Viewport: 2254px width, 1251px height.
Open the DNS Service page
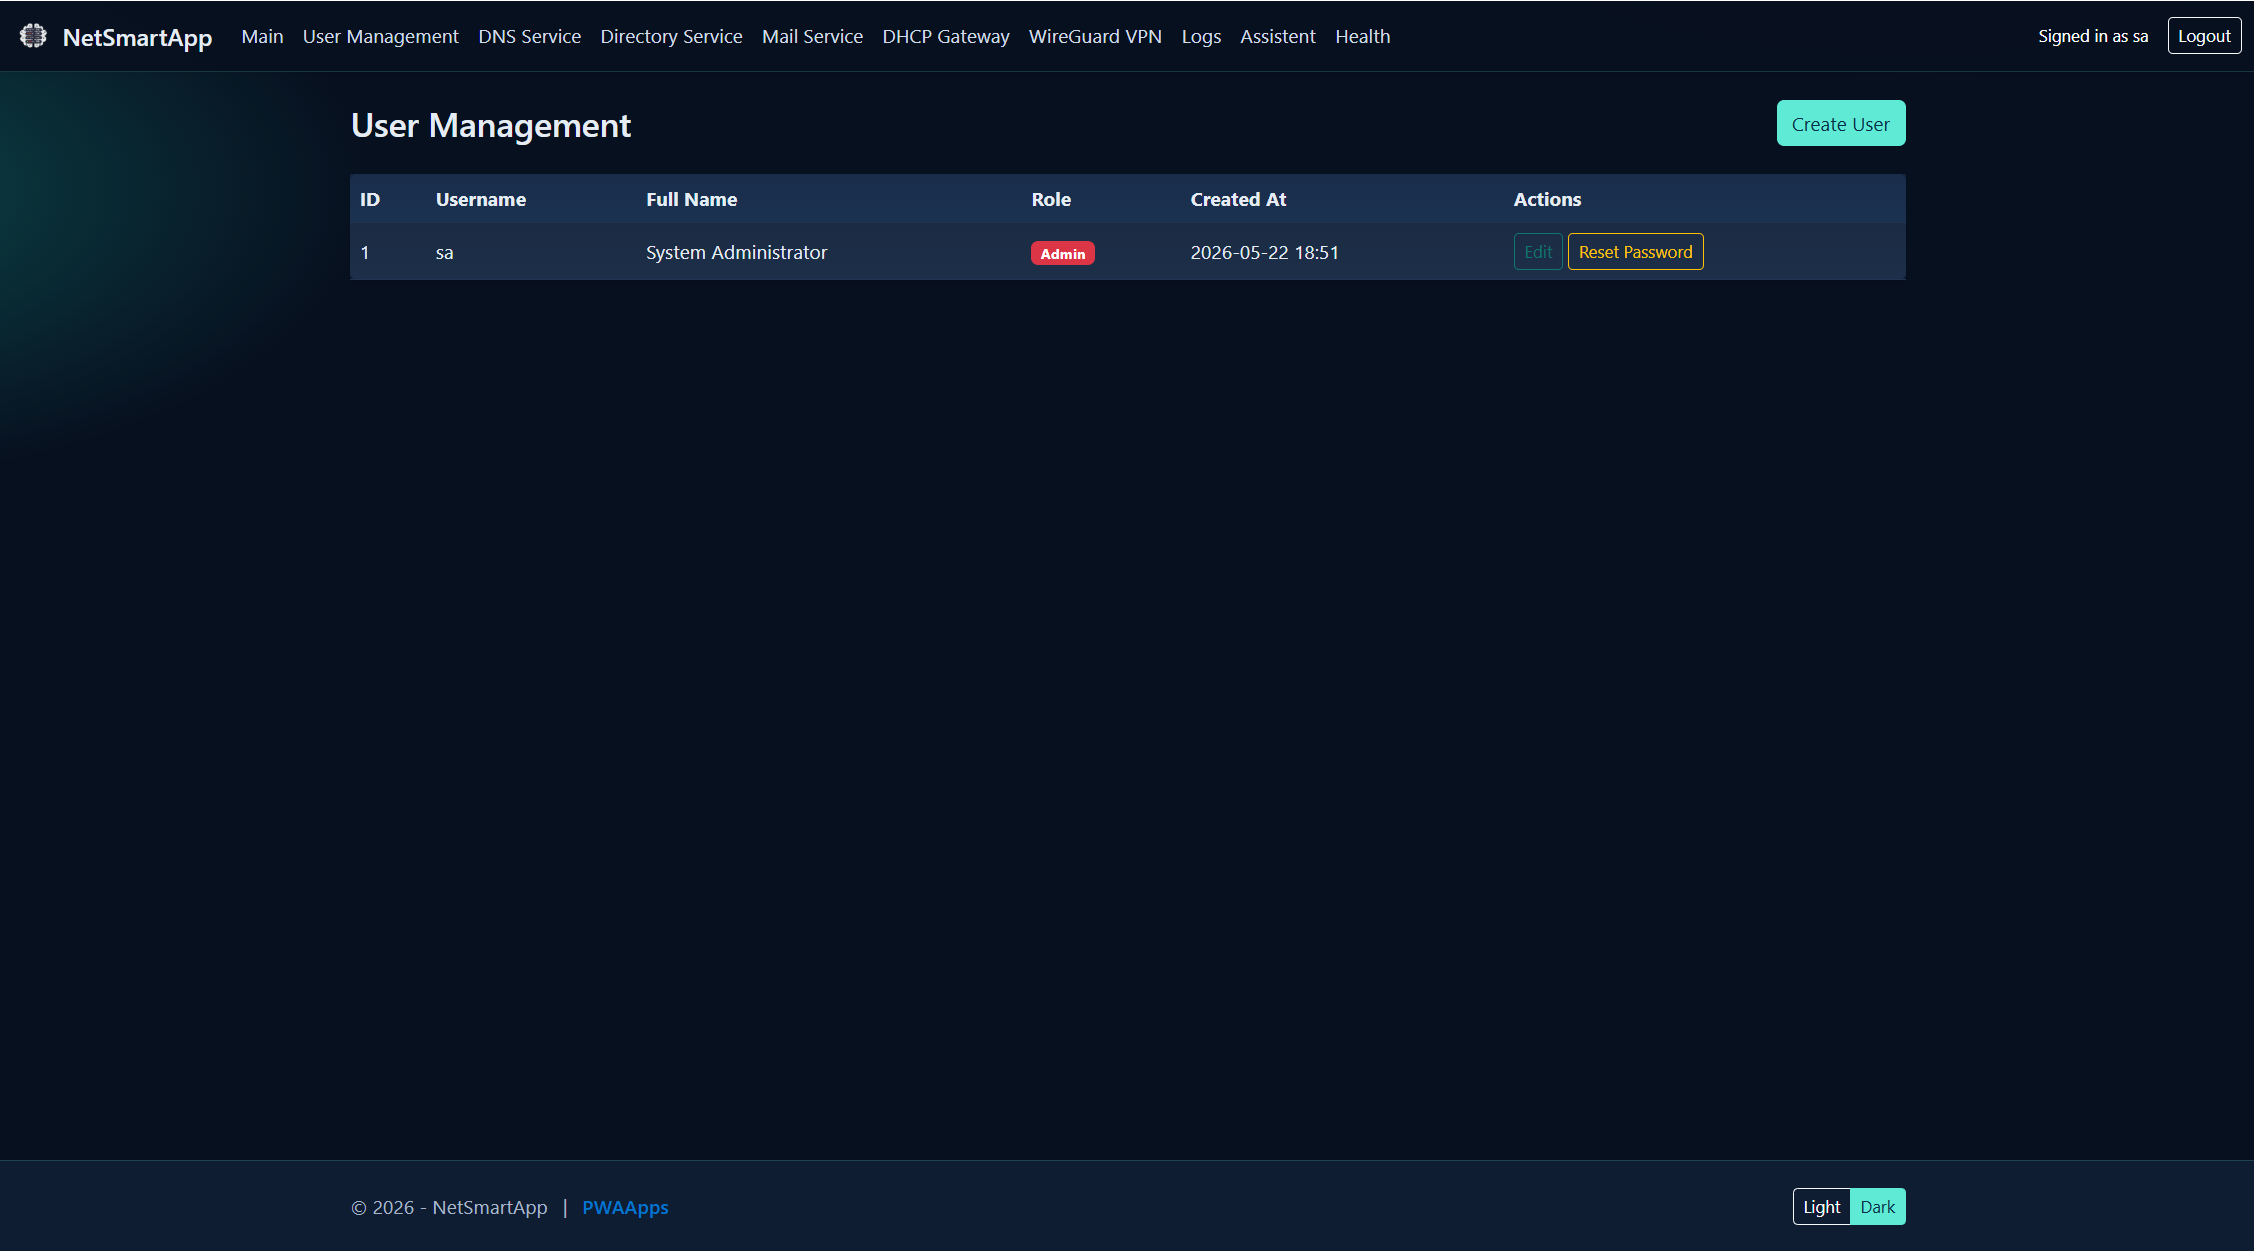[x=529, y=36]
